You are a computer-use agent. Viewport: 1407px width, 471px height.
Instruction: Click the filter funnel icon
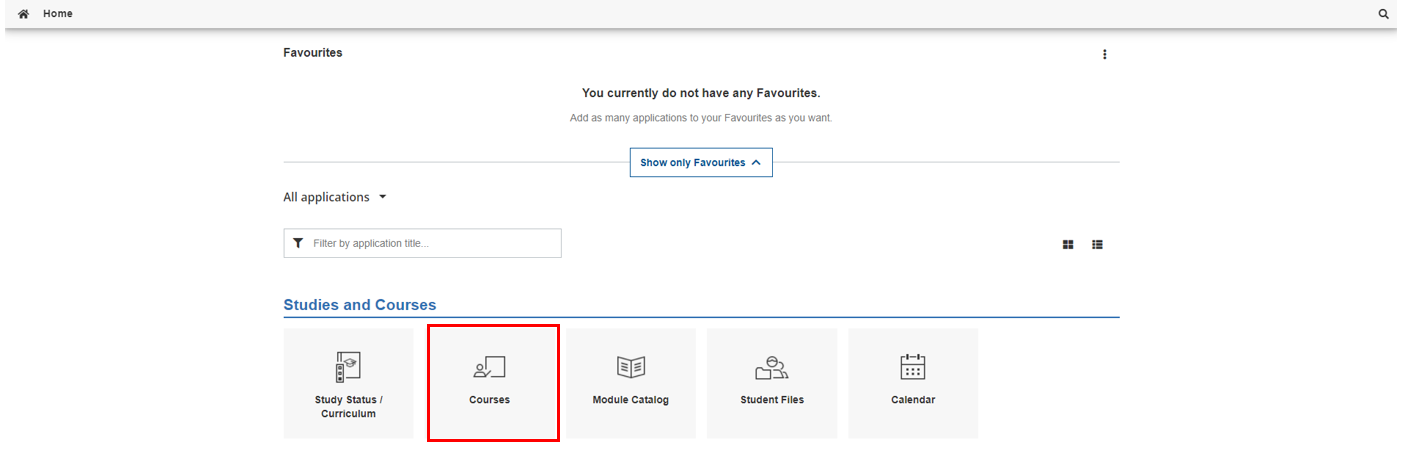pos(298,243)
